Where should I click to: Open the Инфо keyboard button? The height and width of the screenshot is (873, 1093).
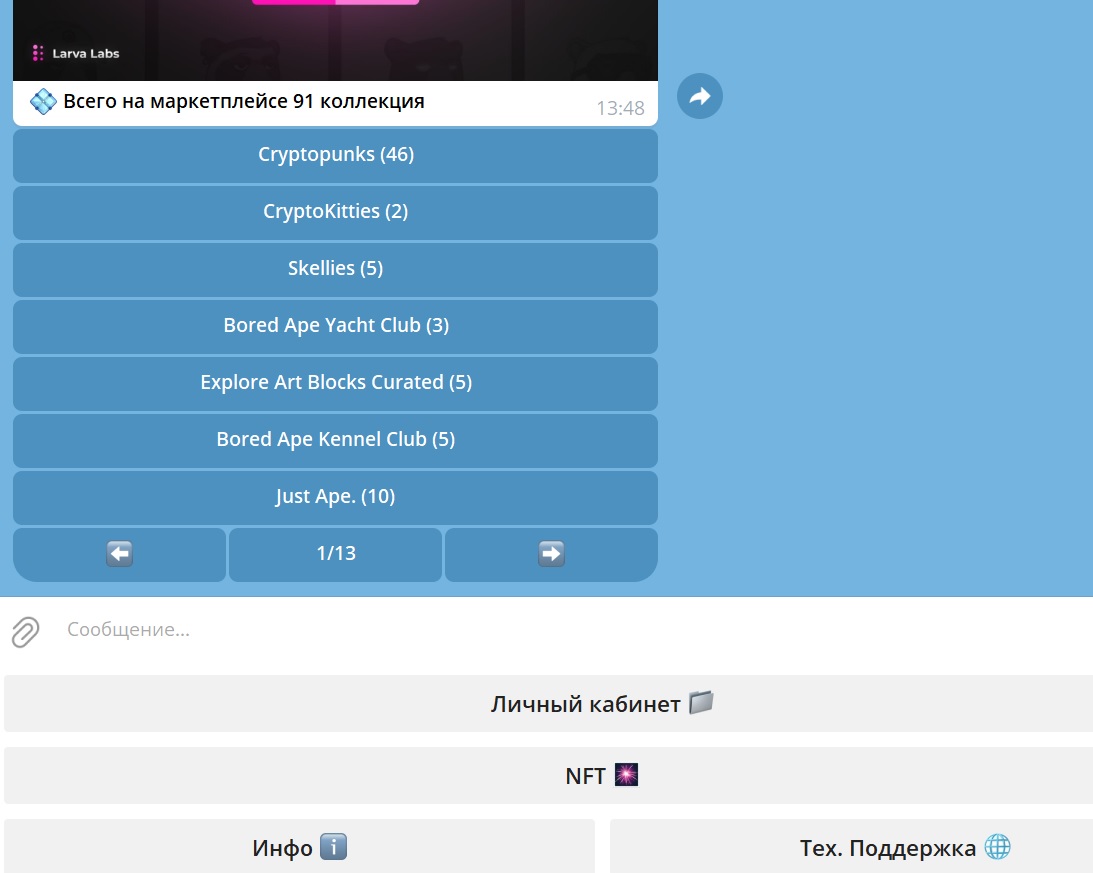pyautogui.click(x=300, y=847)
